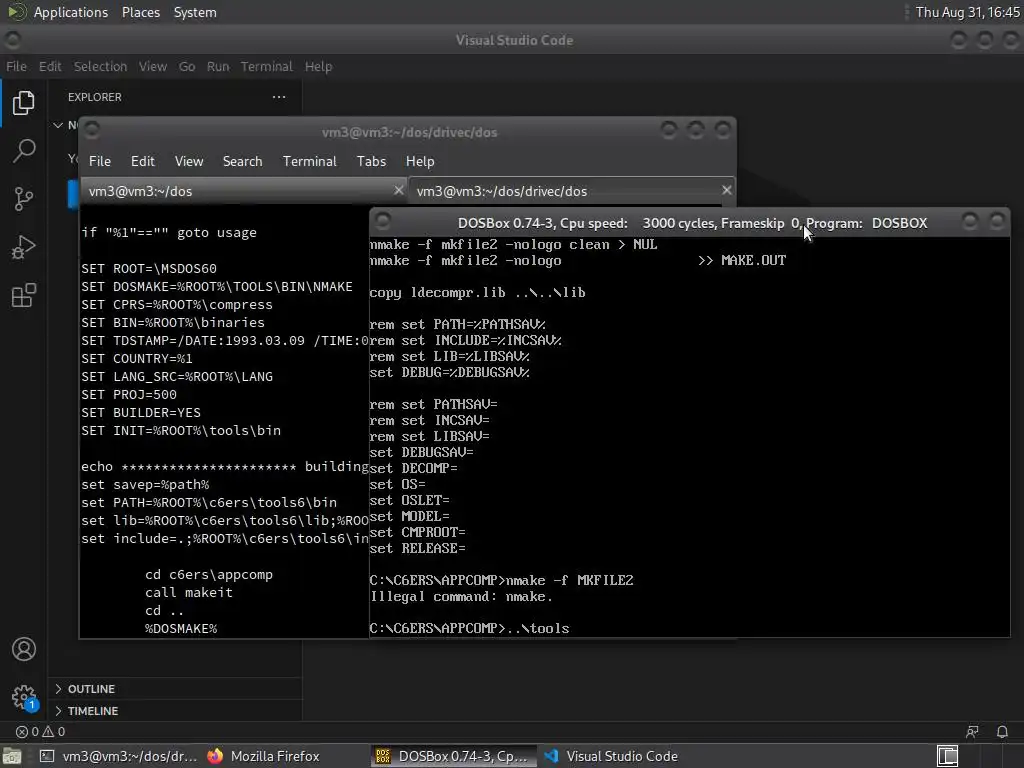Open the DOSBox window menu button
This screenshot has height=768, width=1024.
click(383, 221)
